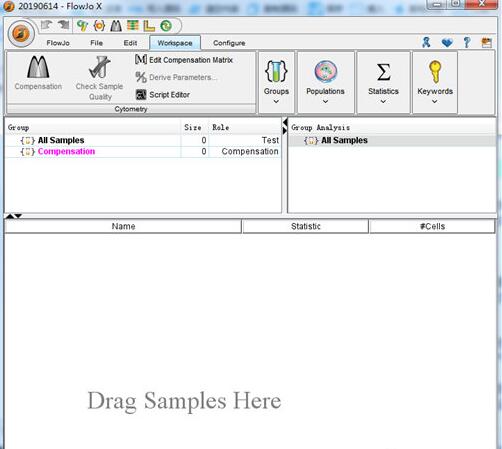The image size is (502, 449).
Task: Select the magenta Compensation group row
Action: [x=143, y=151]
